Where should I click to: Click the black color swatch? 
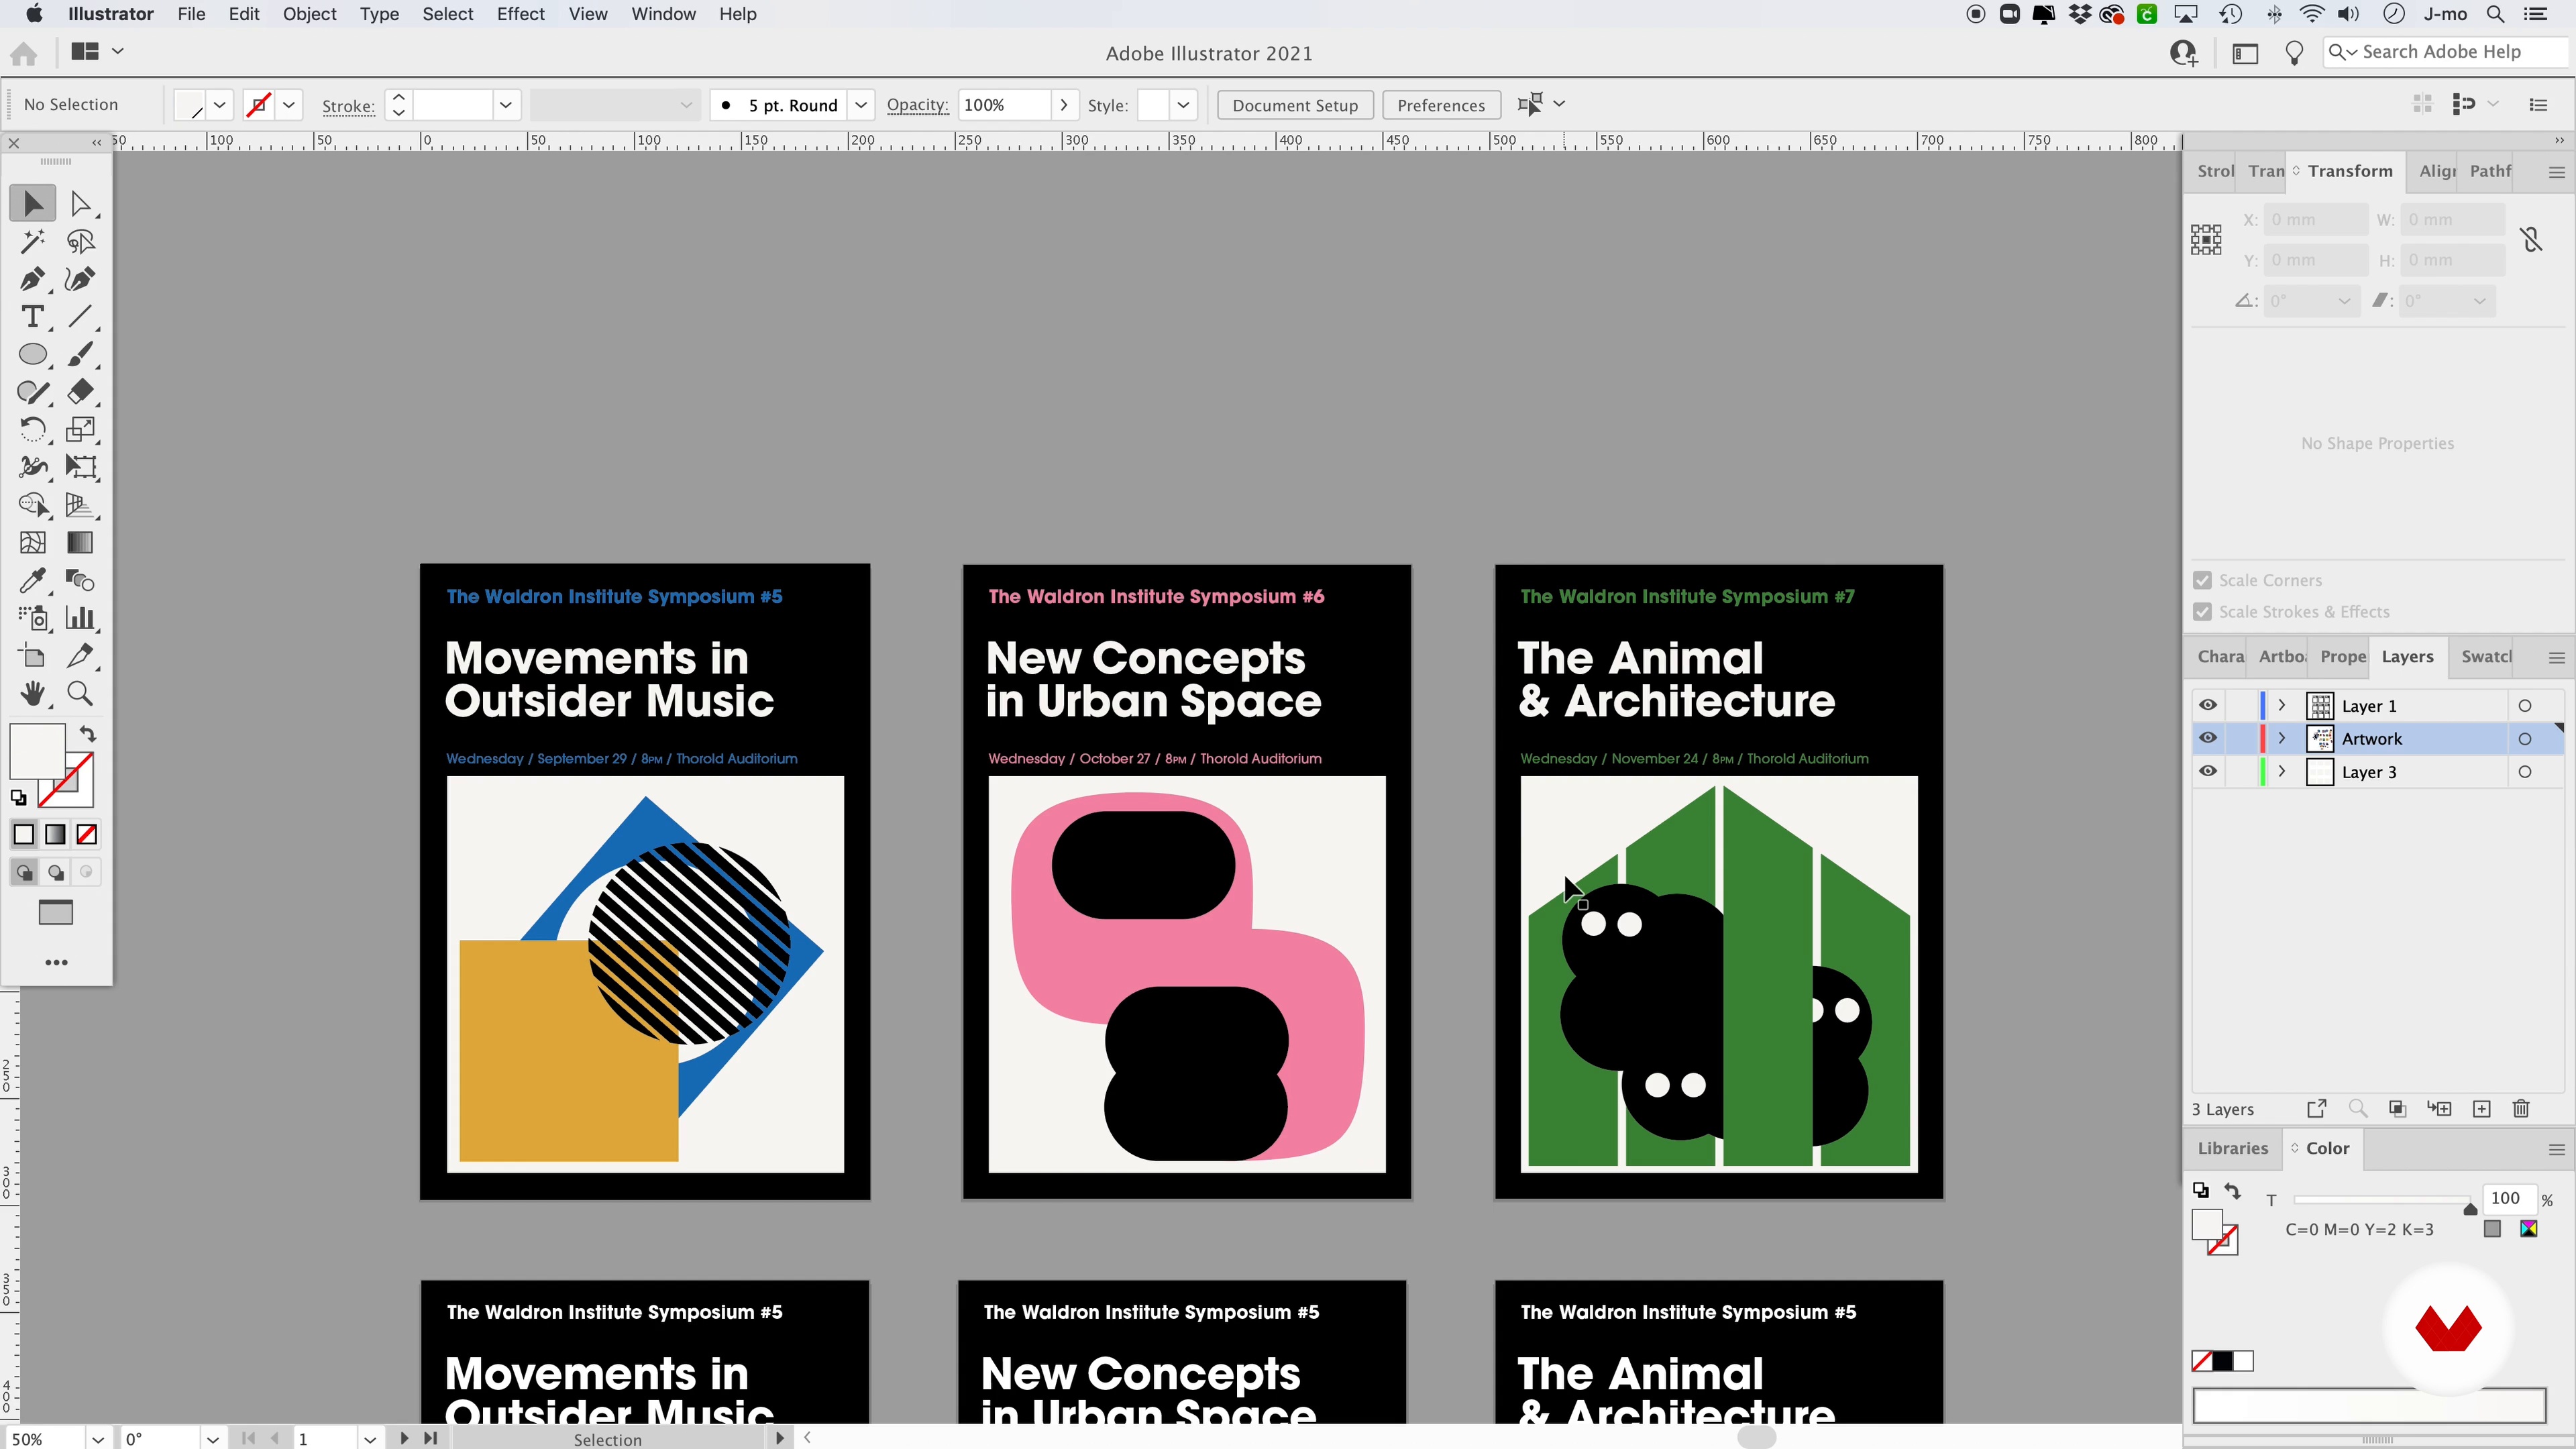tap(2222, 1361)
